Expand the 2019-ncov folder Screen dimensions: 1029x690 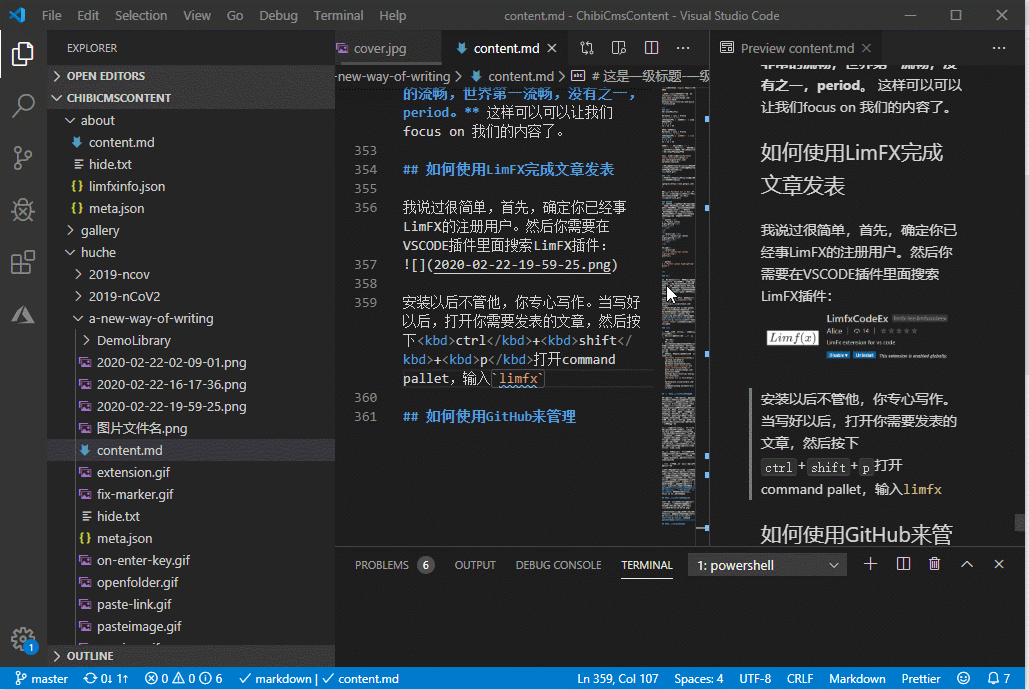(191, 274)
